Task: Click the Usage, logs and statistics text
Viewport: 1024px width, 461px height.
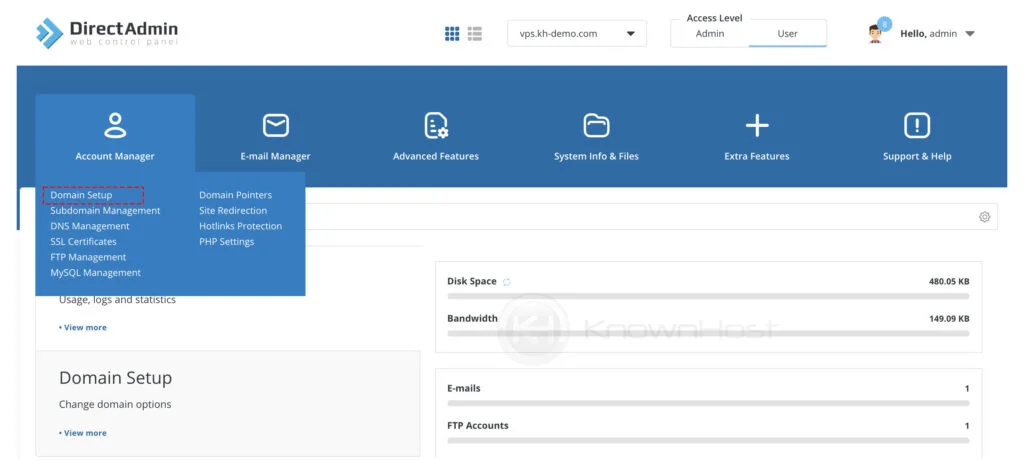Action: 118,300
